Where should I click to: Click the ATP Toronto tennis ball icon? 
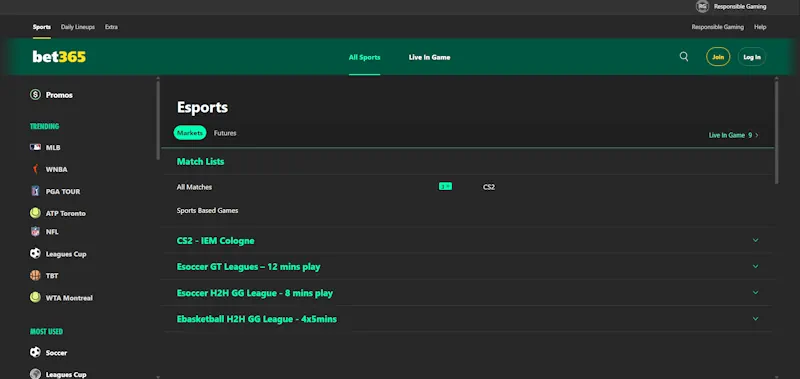click(x=35, y=213)
